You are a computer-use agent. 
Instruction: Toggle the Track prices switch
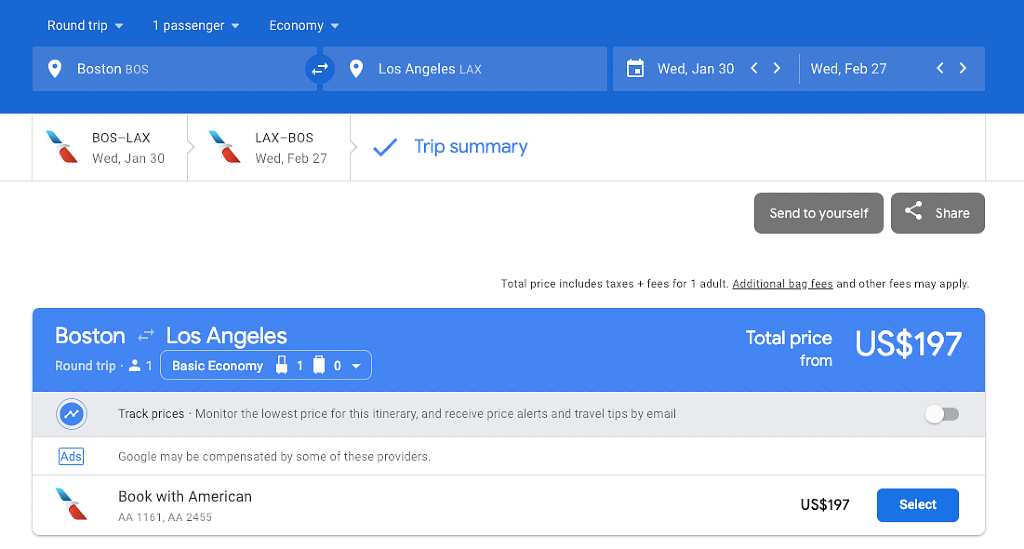point(942,414)
